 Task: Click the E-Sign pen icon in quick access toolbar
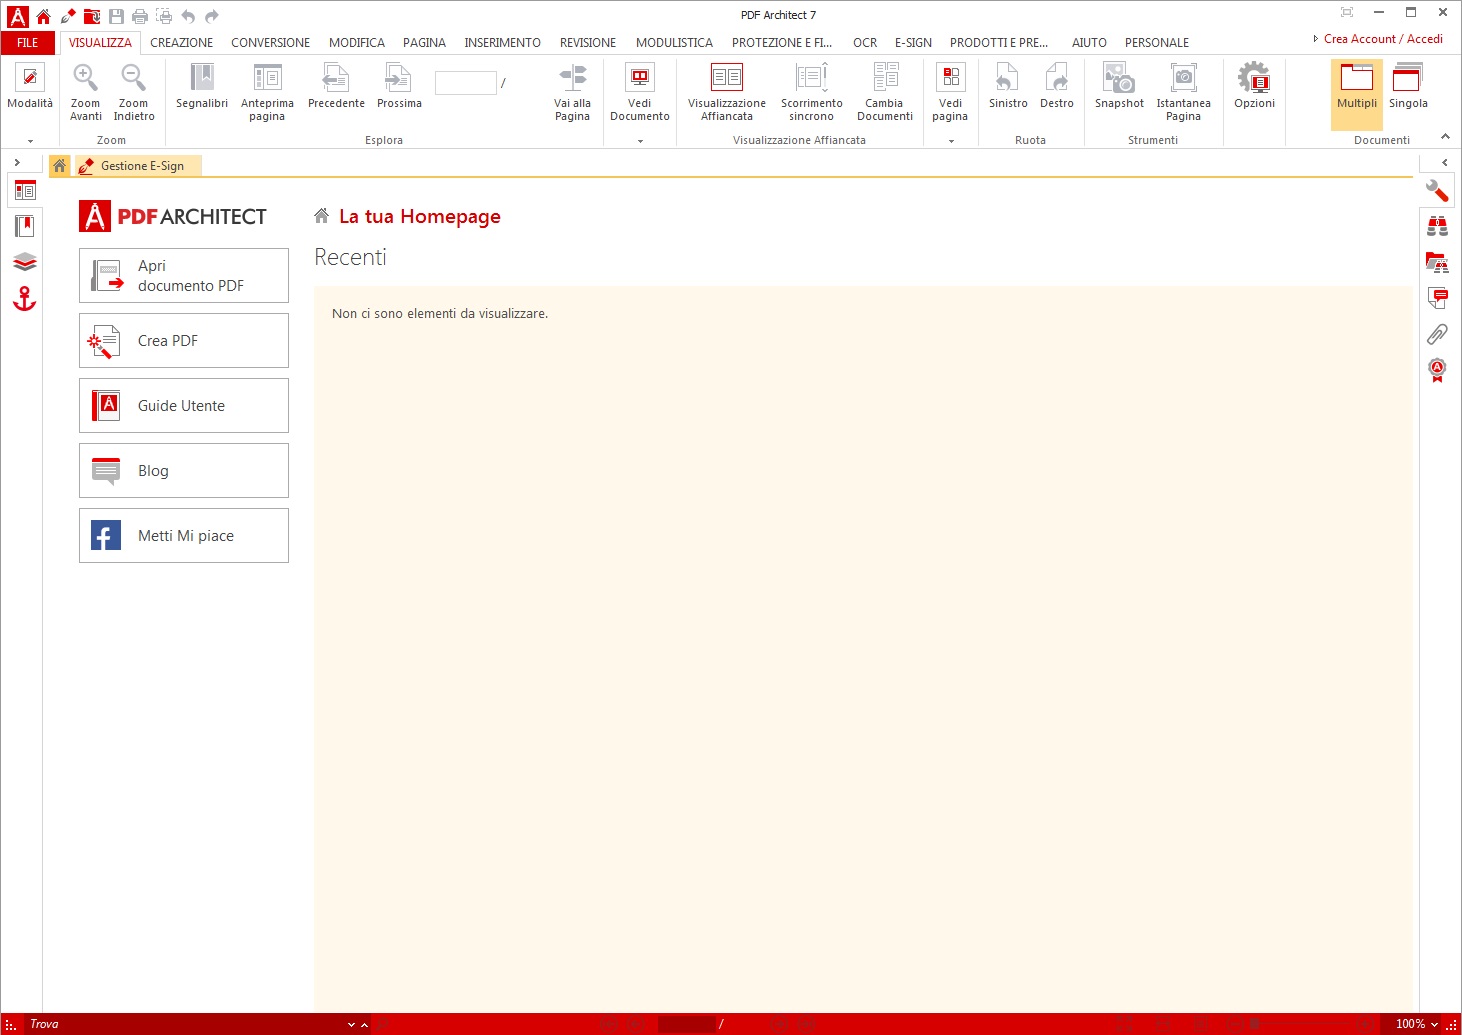(x=68, y=16)
